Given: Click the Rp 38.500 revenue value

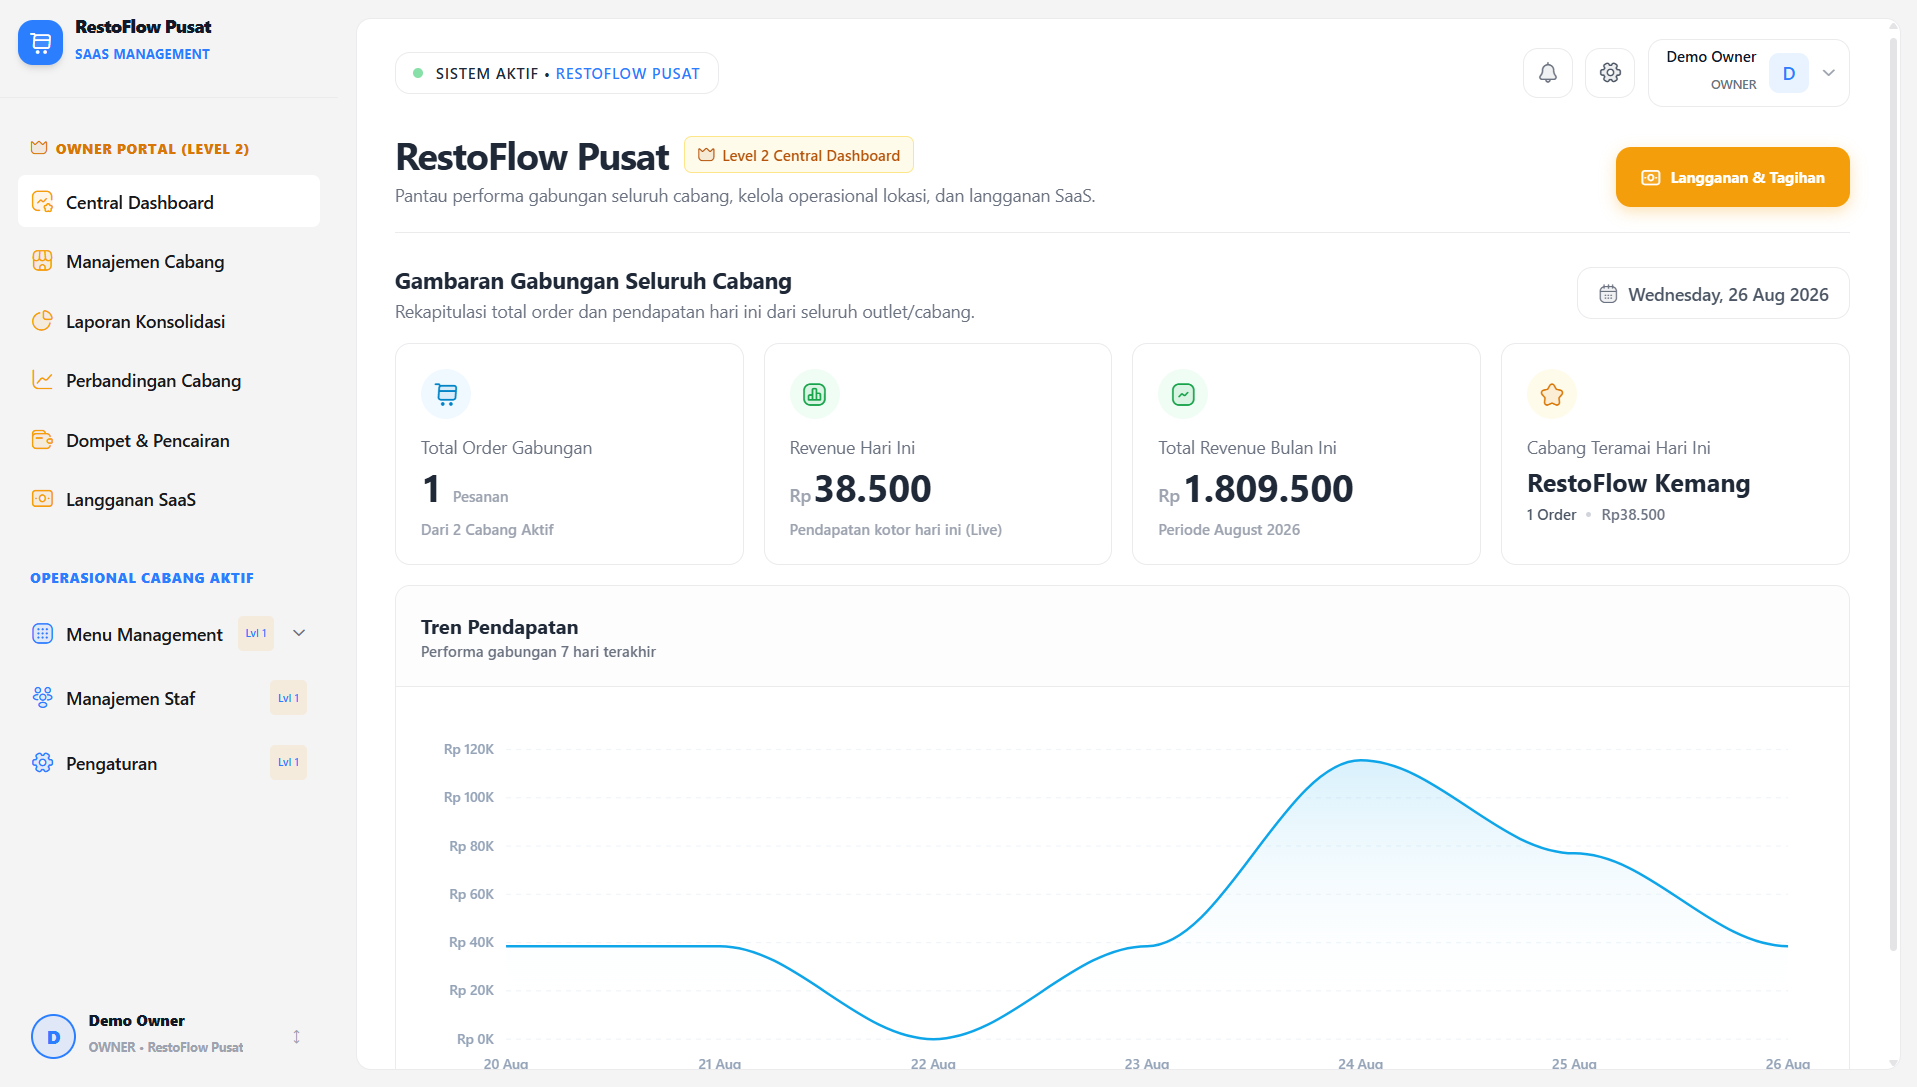Looking at the screenshot, I should (x=861, y=490).
